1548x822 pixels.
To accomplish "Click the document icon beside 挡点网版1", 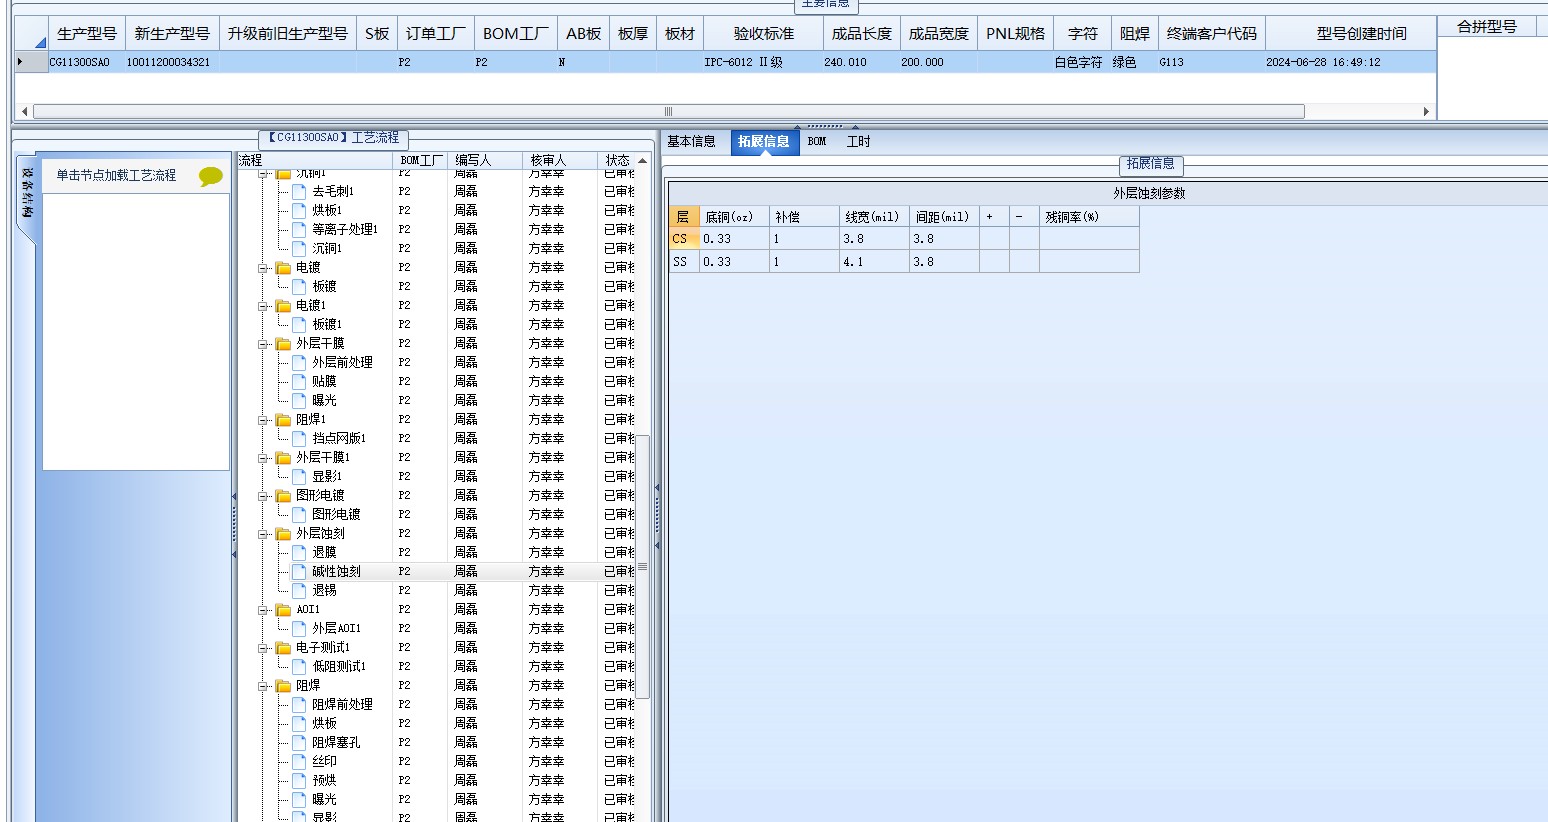I will click(x=299, y=438).
